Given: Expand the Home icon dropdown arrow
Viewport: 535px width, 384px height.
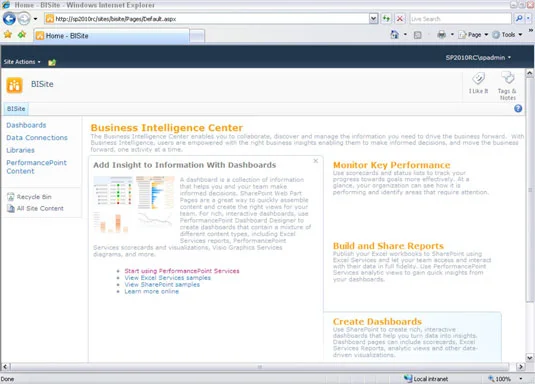Looking at the screenshot, I should (x=405, y=34).
